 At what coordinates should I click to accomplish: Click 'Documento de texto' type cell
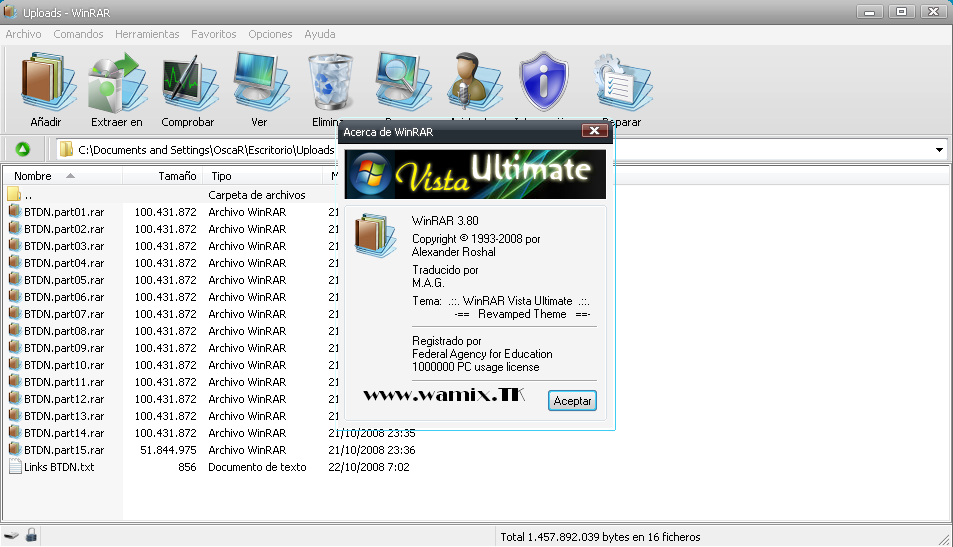(x=257, y=467)
